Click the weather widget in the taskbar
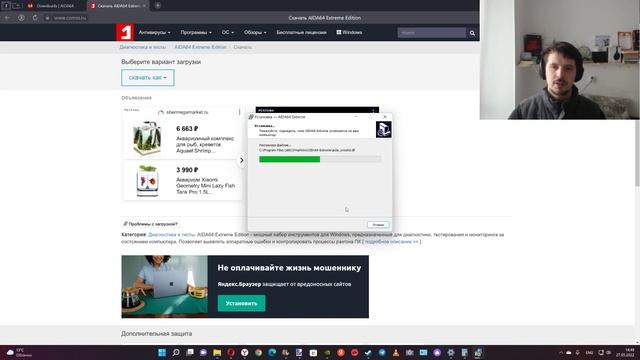The image size is (640, 360). (18, 353)
